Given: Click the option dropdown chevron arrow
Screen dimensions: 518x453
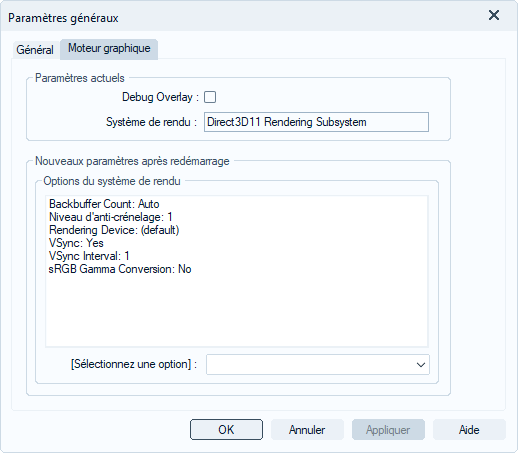Looking at the screenshot, I should click(x=421, y=365).
